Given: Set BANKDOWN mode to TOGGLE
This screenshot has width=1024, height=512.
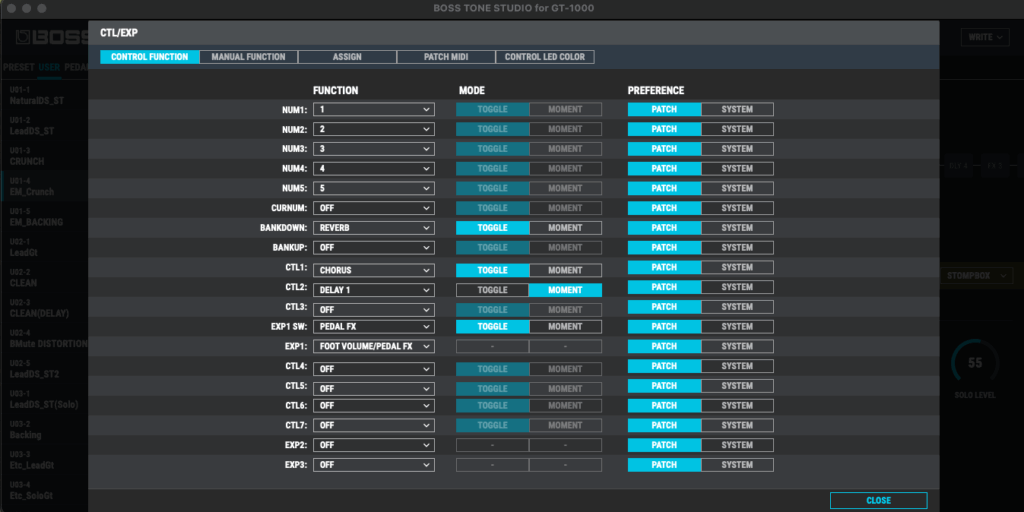Looking at the screenshot, I should click(x=492, y=228).
